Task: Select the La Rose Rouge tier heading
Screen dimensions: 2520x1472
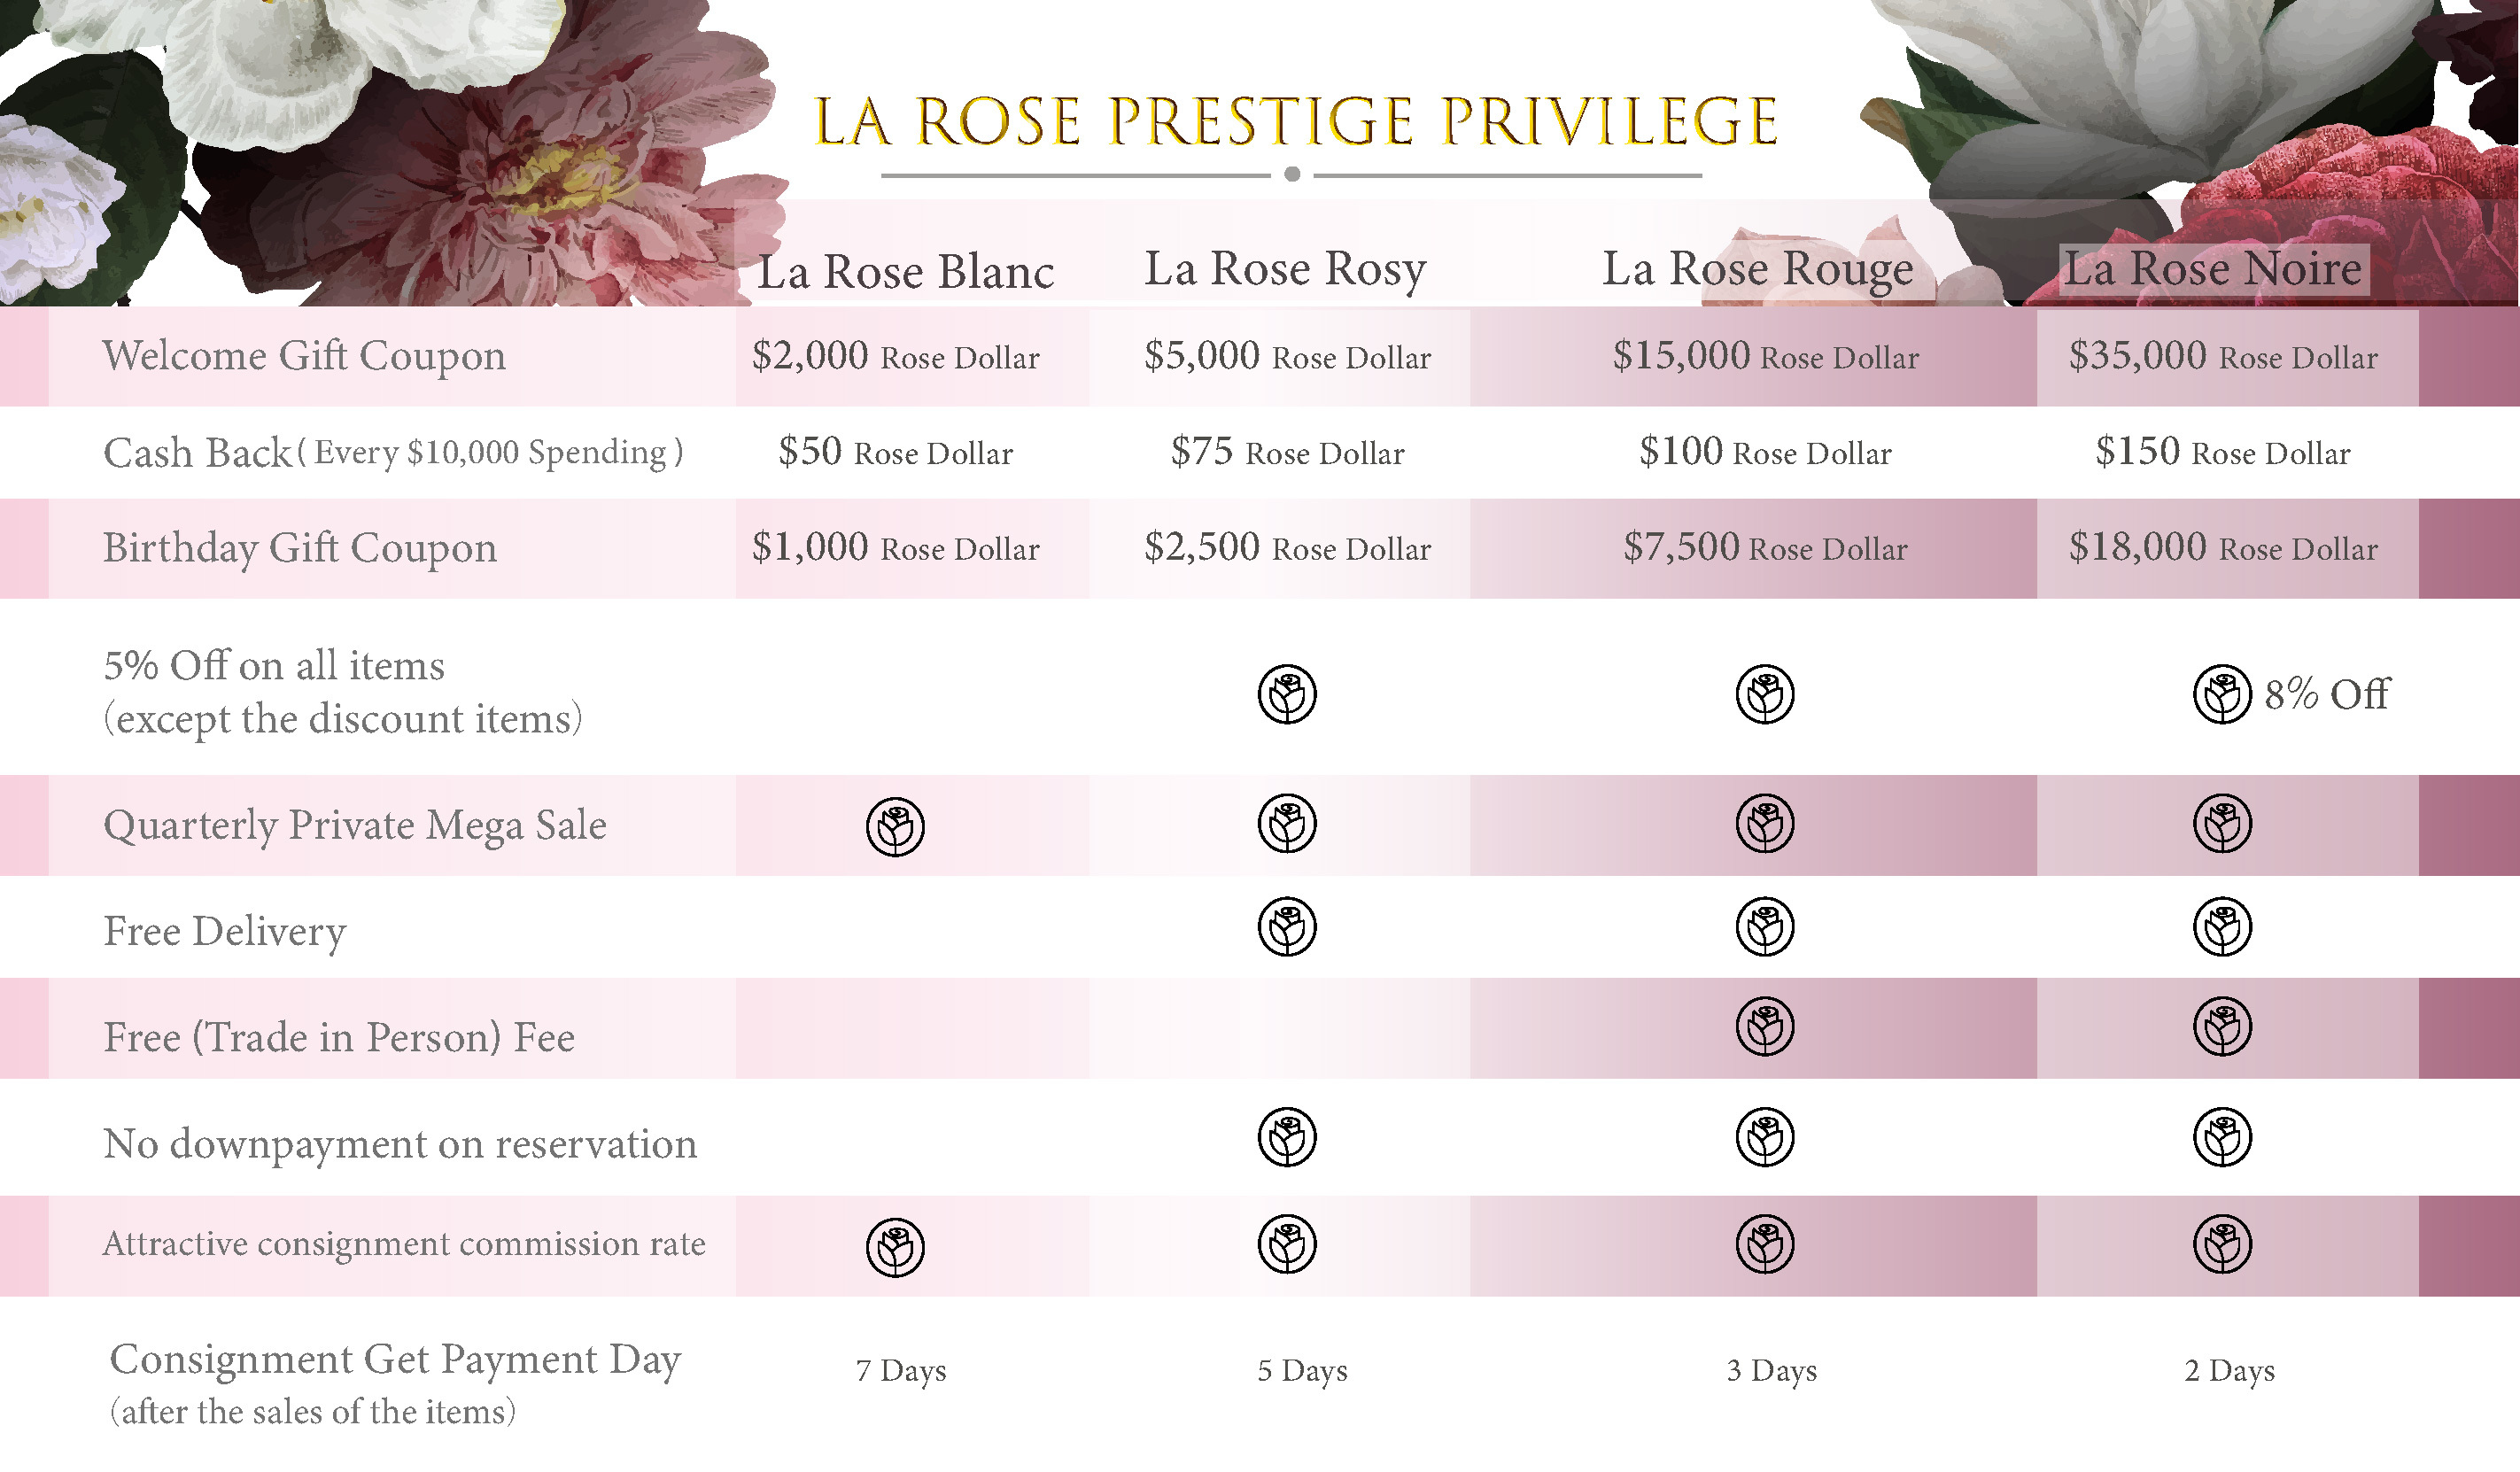Action: coord(1758,269)
